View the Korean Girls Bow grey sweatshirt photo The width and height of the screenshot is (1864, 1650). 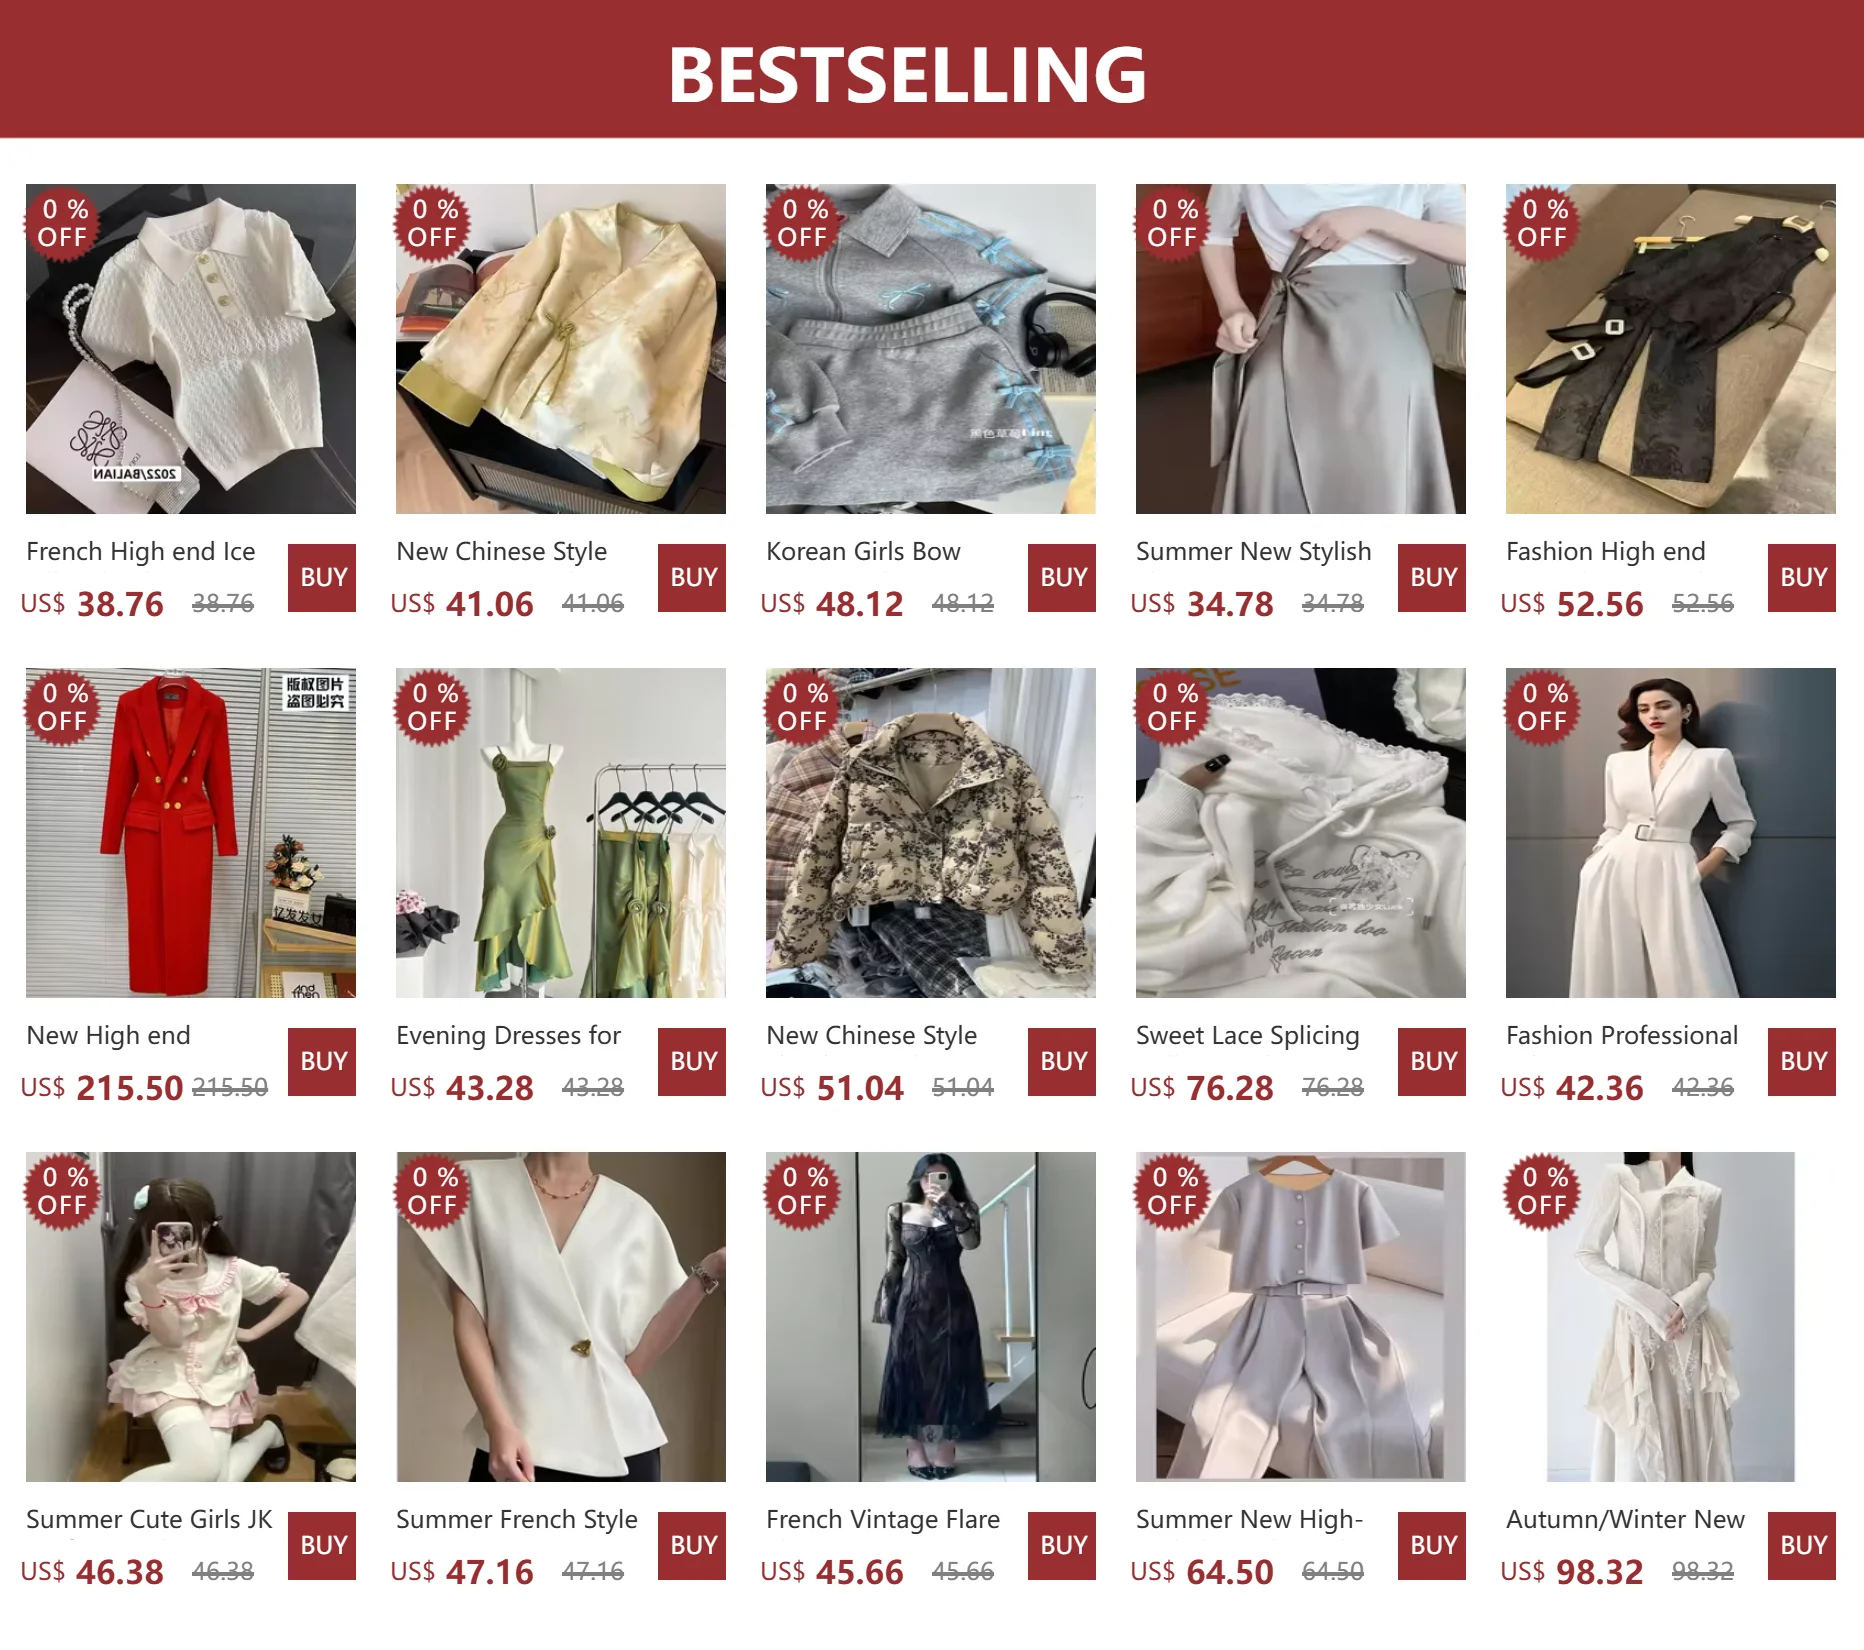pos(931,349)
